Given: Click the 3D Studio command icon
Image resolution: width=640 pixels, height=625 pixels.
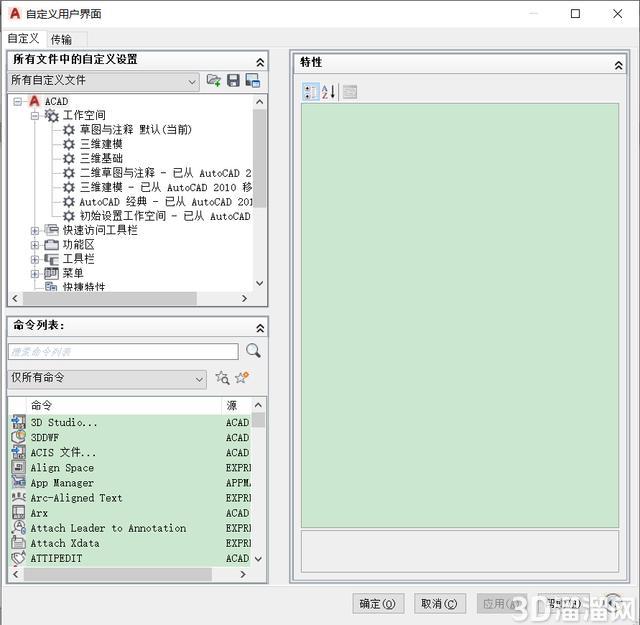Looking at the screenshot, I should (18, 422).
